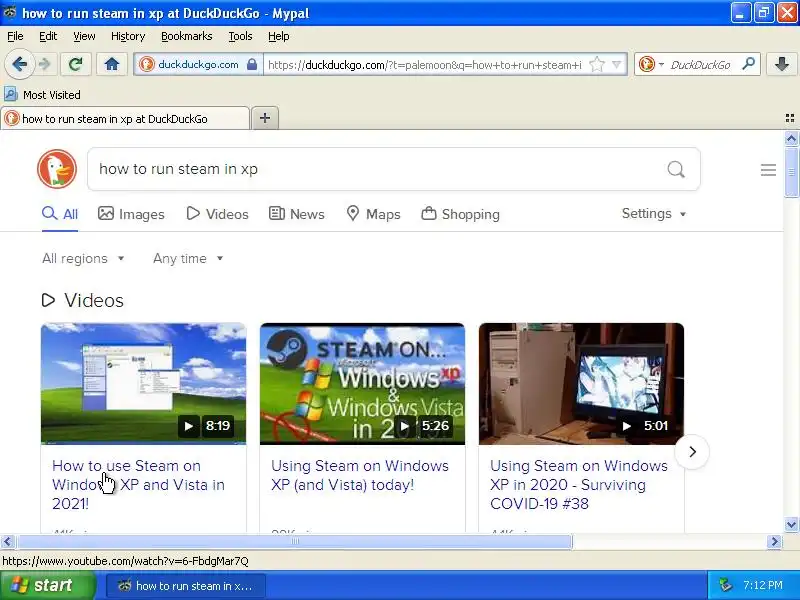
Task: Open 'Surviving COVID-19 #38' video link
Action: (x=579, y=485)
